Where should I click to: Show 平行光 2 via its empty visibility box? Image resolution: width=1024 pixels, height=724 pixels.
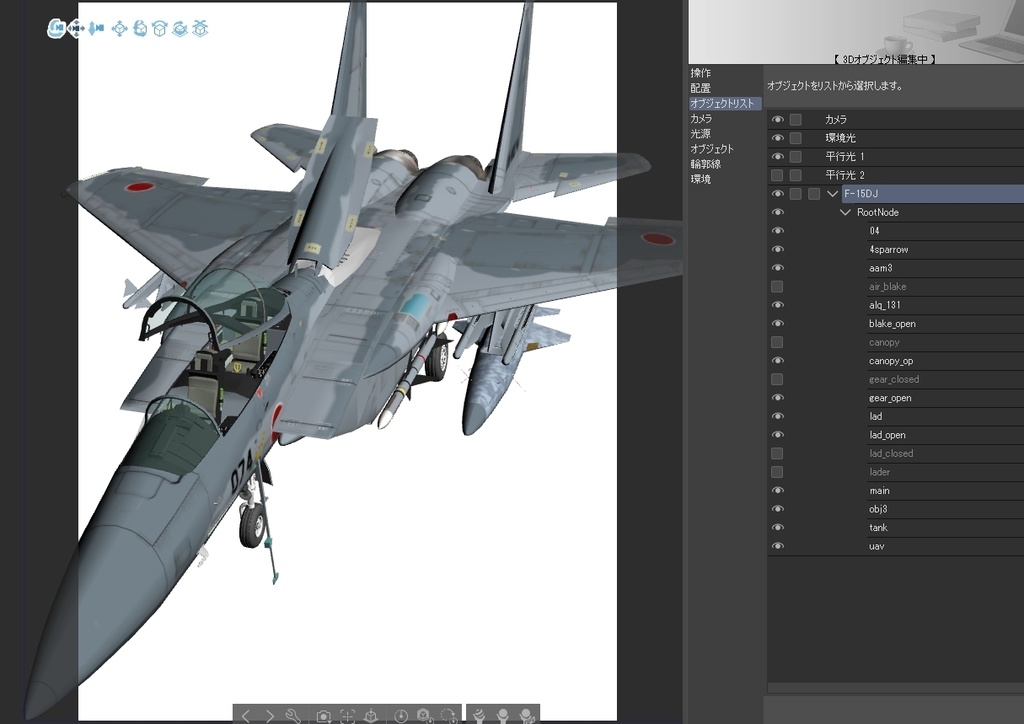(777, 175)
